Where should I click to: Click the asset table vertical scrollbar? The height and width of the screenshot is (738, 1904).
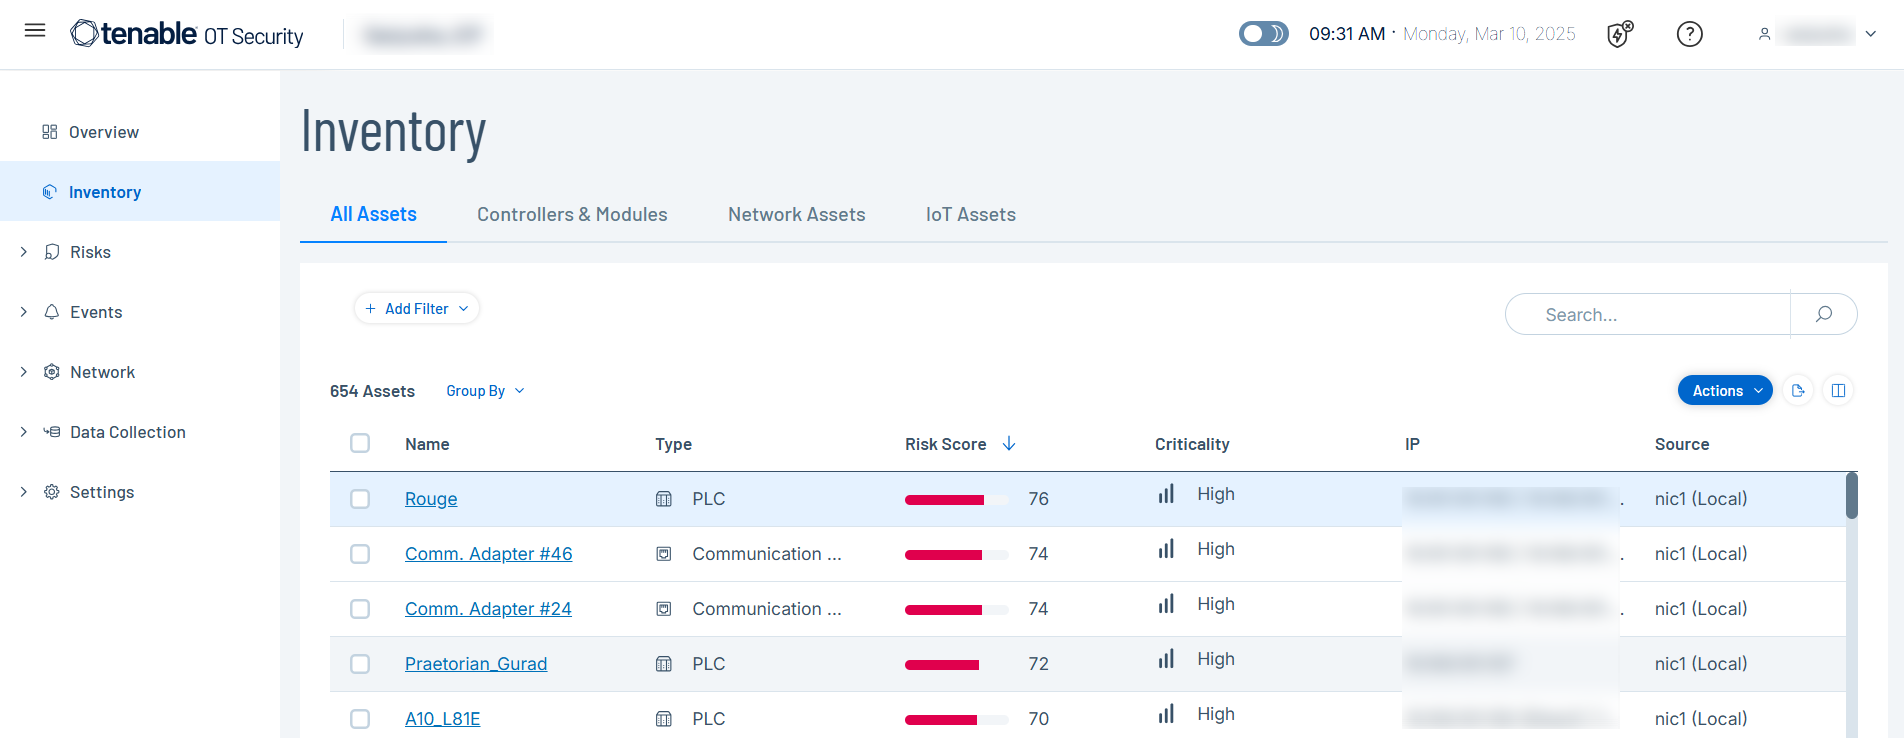coord(1851,496)
